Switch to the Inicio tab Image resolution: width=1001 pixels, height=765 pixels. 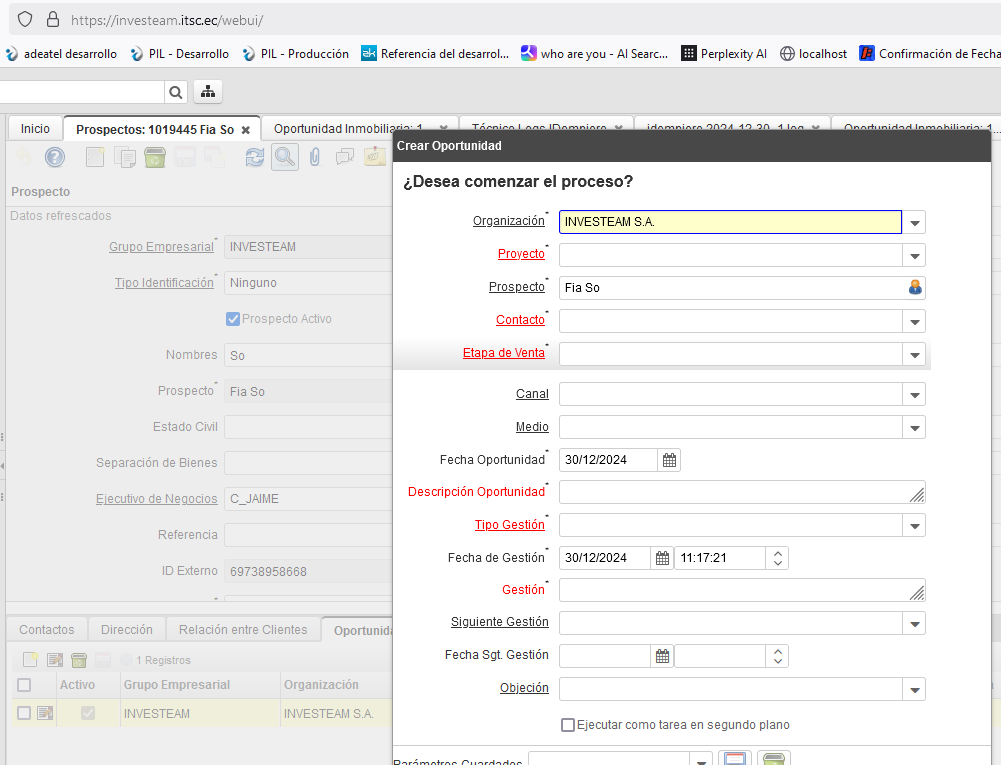pos(35,129)
